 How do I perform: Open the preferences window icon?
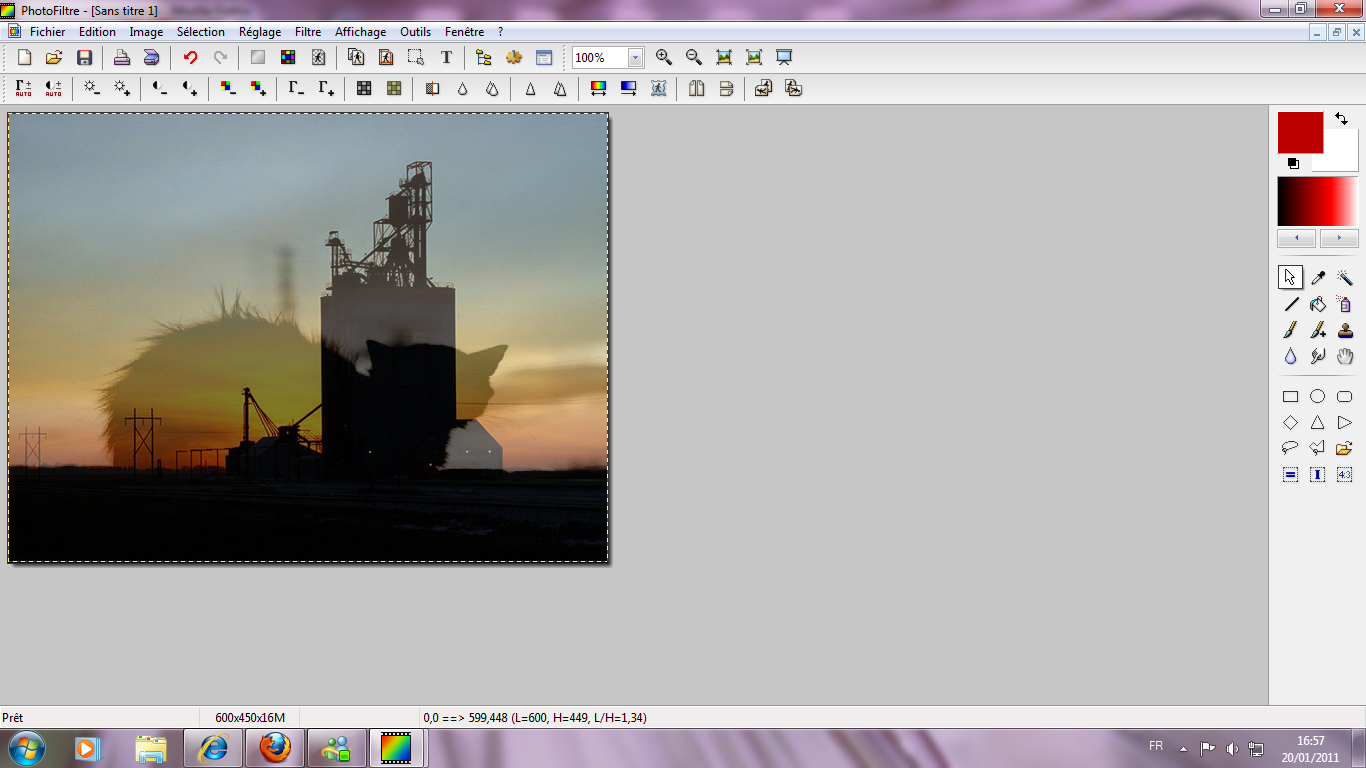point(544,58)
